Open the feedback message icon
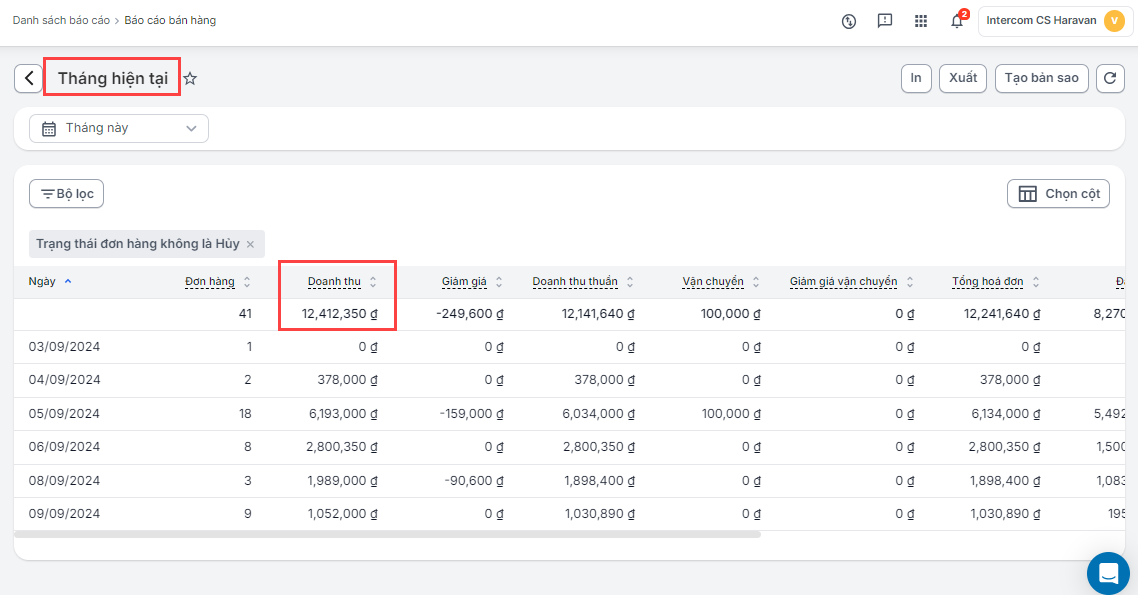Image resolution: width=1138 pixels, height=595 pixels. point(885,21)
